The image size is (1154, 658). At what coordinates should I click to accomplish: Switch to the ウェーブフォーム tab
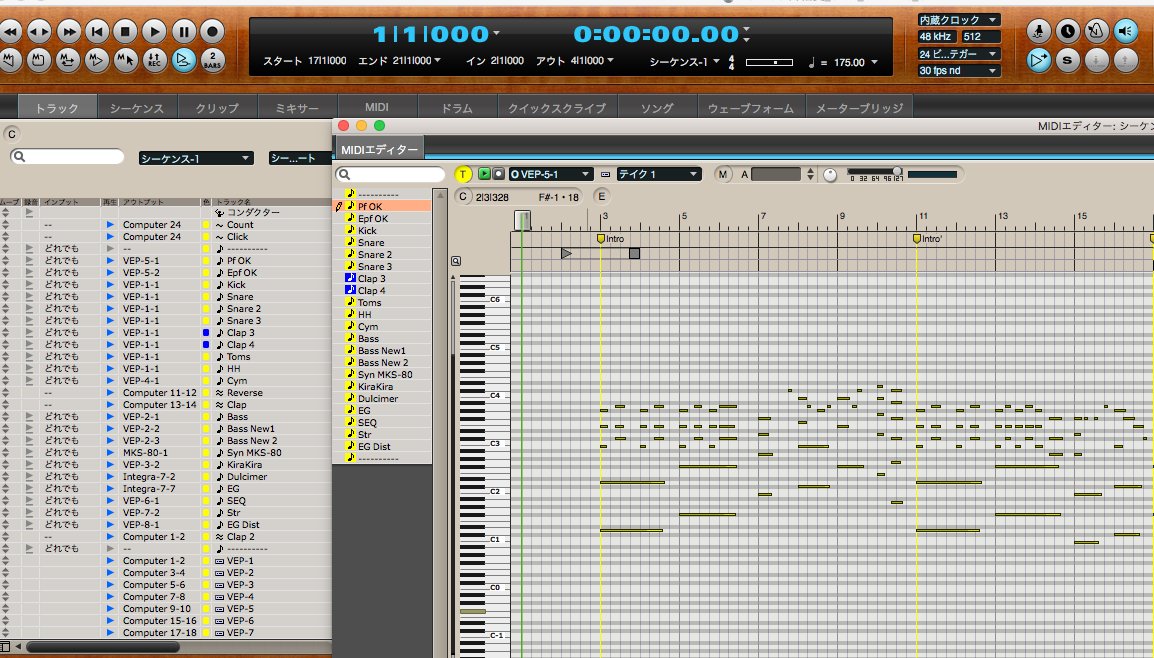751,107
